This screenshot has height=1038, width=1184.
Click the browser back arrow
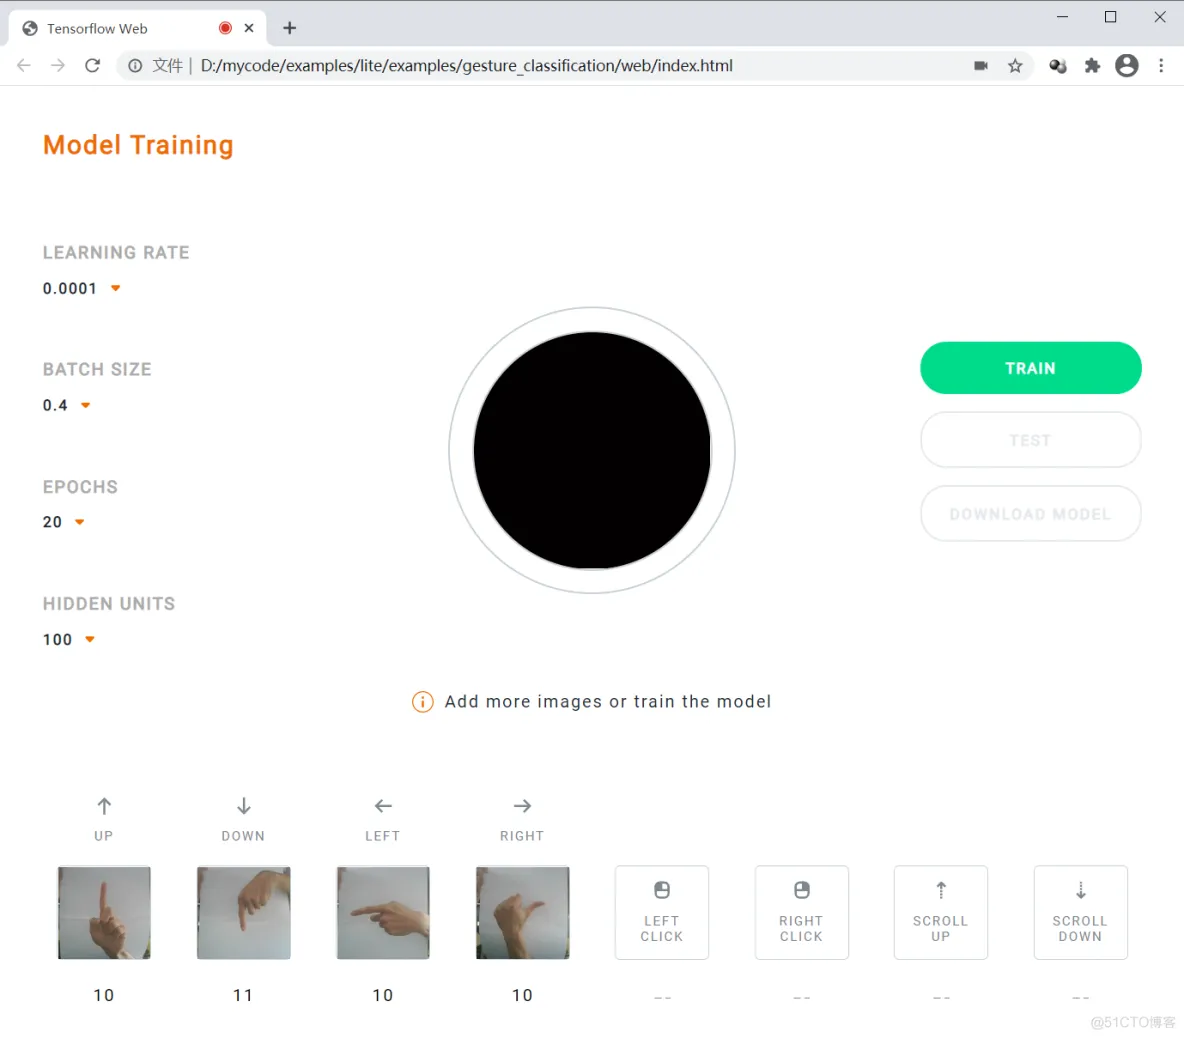tap(24, 66)
